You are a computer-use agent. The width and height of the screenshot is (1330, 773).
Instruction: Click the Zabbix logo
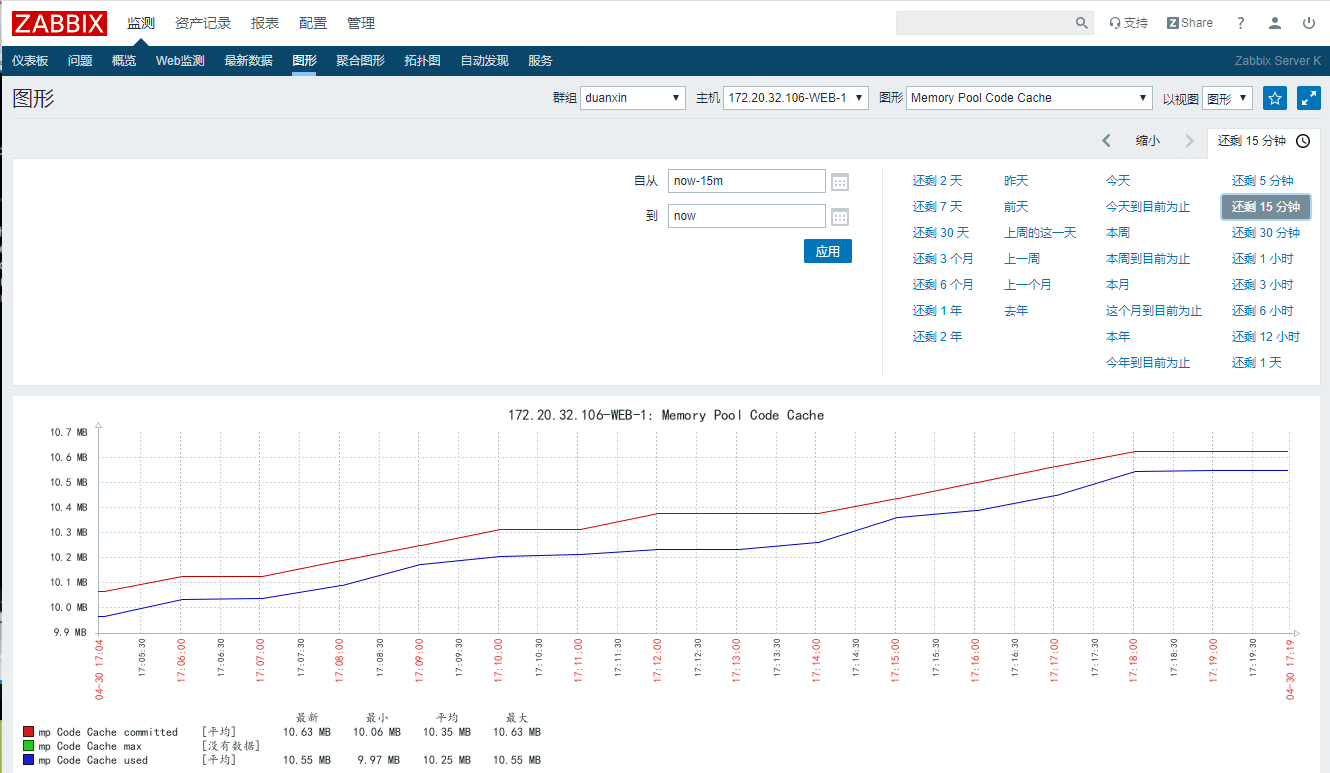pos(60,22)
